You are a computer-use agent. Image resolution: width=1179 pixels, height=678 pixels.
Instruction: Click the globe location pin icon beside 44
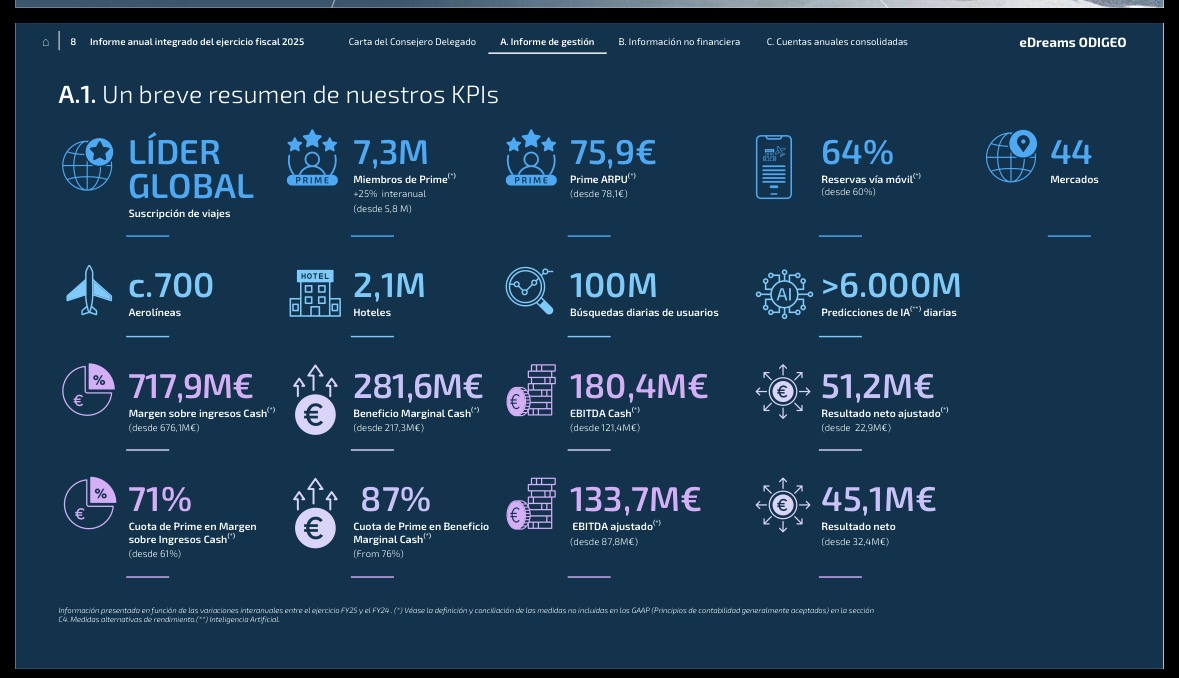(1011, 156)
